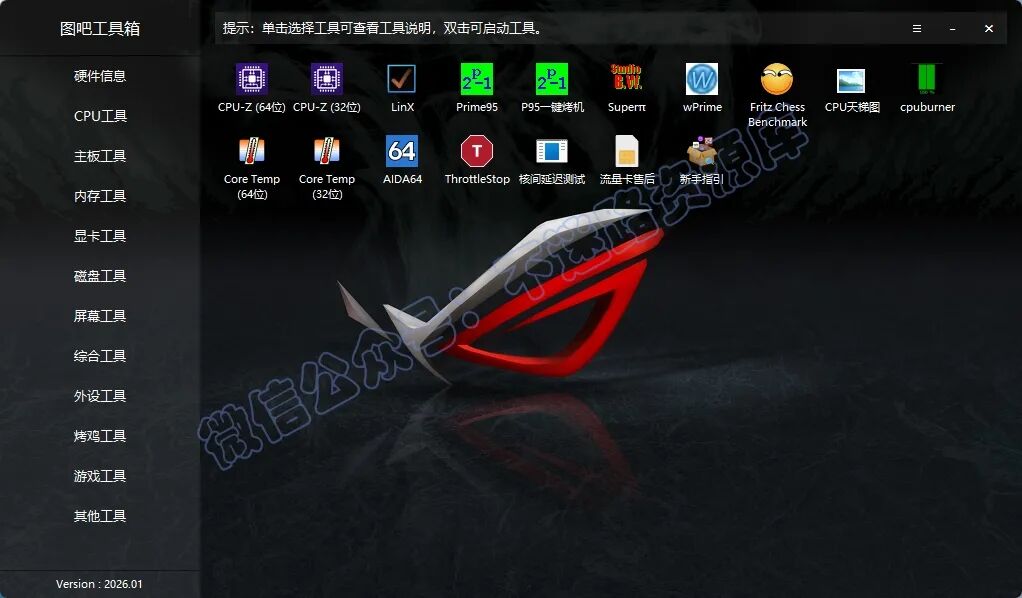
Task: Click the Fritz Chess Benchmark icon
Action: tap(777, 80)
